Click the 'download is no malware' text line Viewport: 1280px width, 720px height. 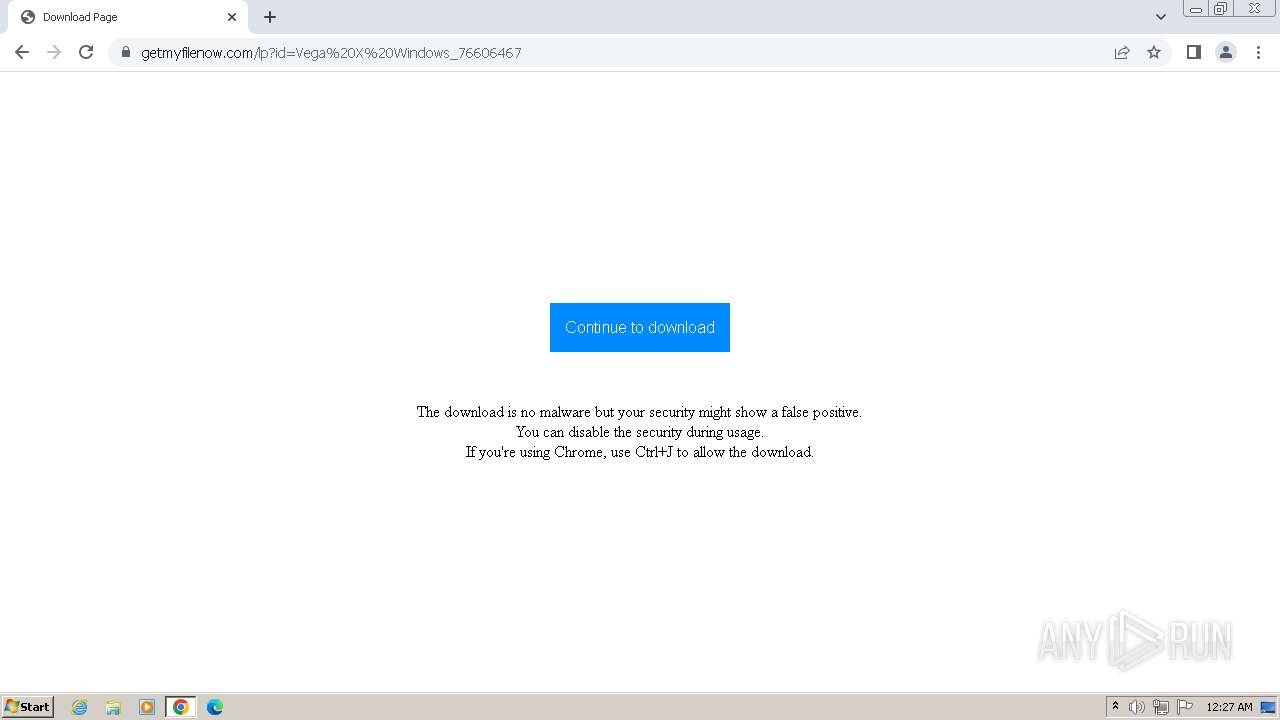click(639, 412)
